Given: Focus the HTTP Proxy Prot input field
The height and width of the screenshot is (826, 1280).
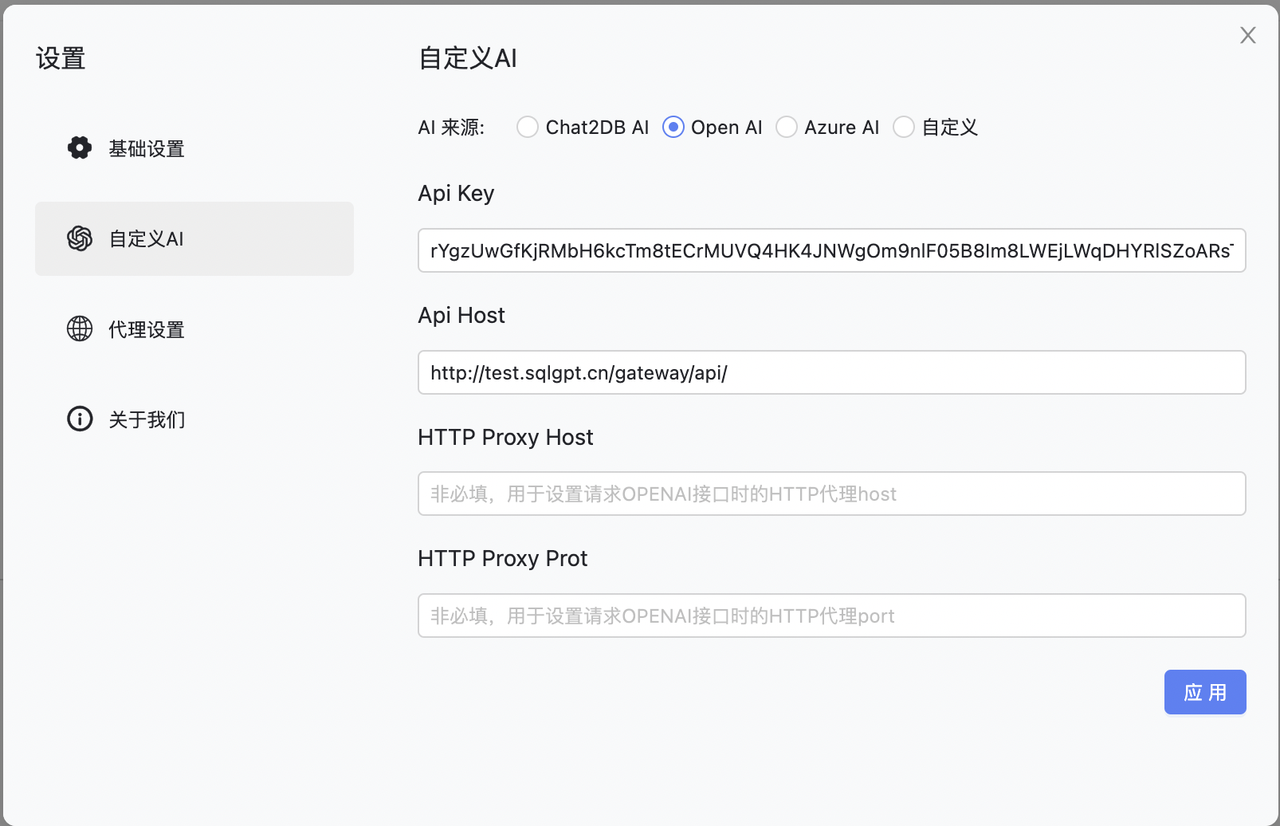Looking at the screenshot, I should [832, 615].
